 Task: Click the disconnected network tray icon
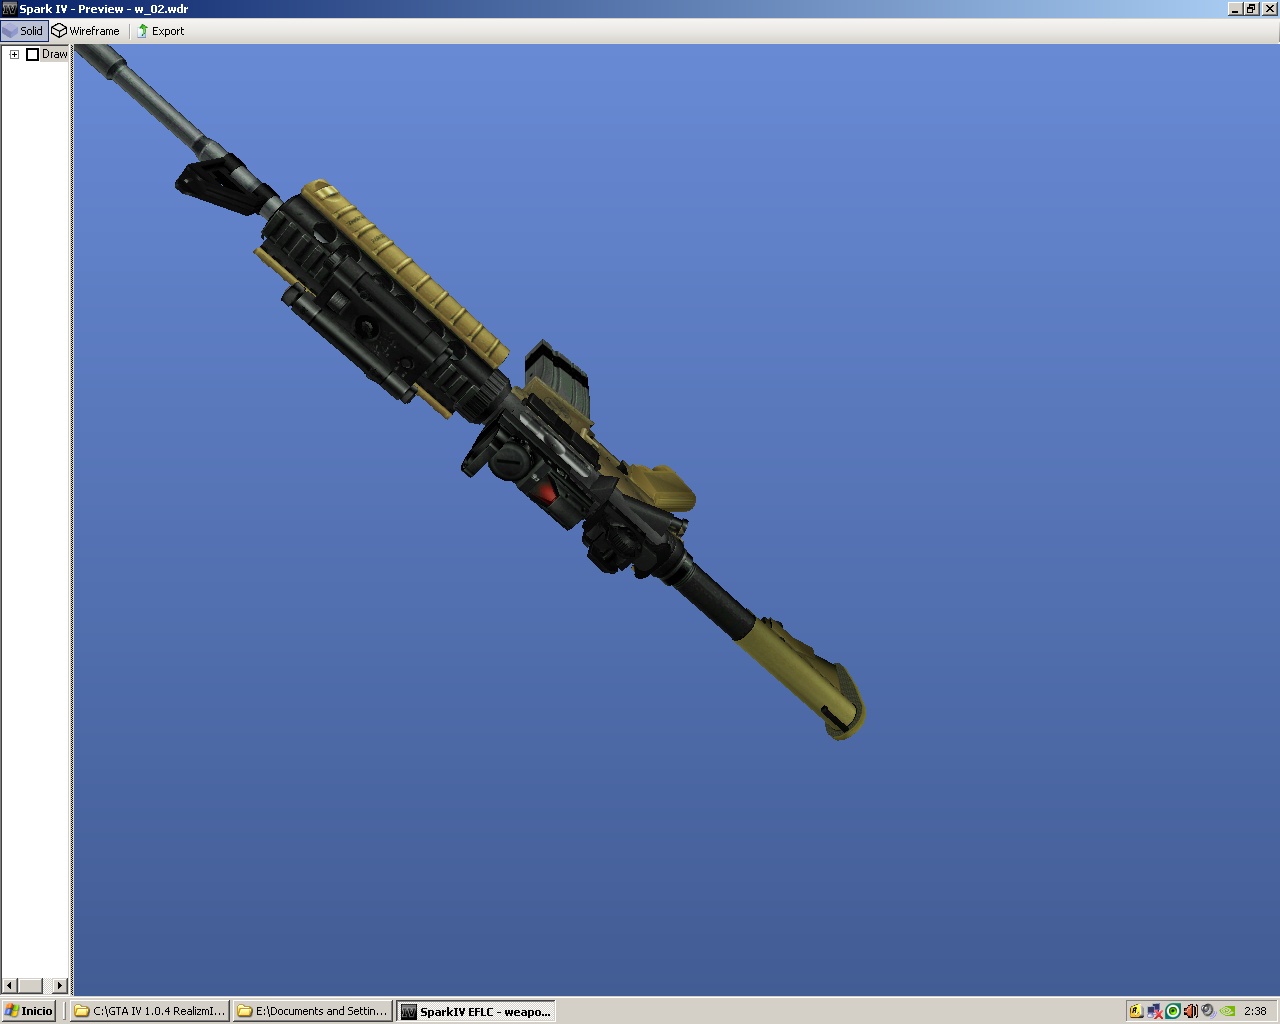coord(1155,1011)
